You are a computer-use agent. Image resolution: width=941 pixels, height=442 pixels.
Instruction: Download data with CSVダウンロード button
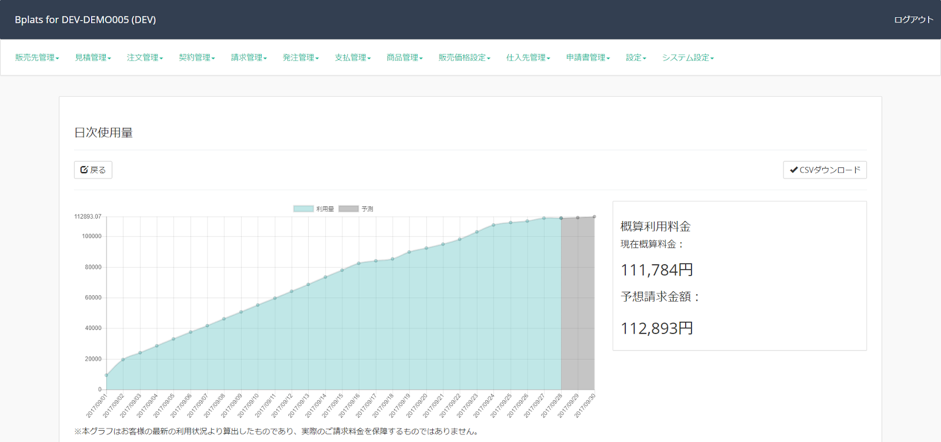pos(825,170)
